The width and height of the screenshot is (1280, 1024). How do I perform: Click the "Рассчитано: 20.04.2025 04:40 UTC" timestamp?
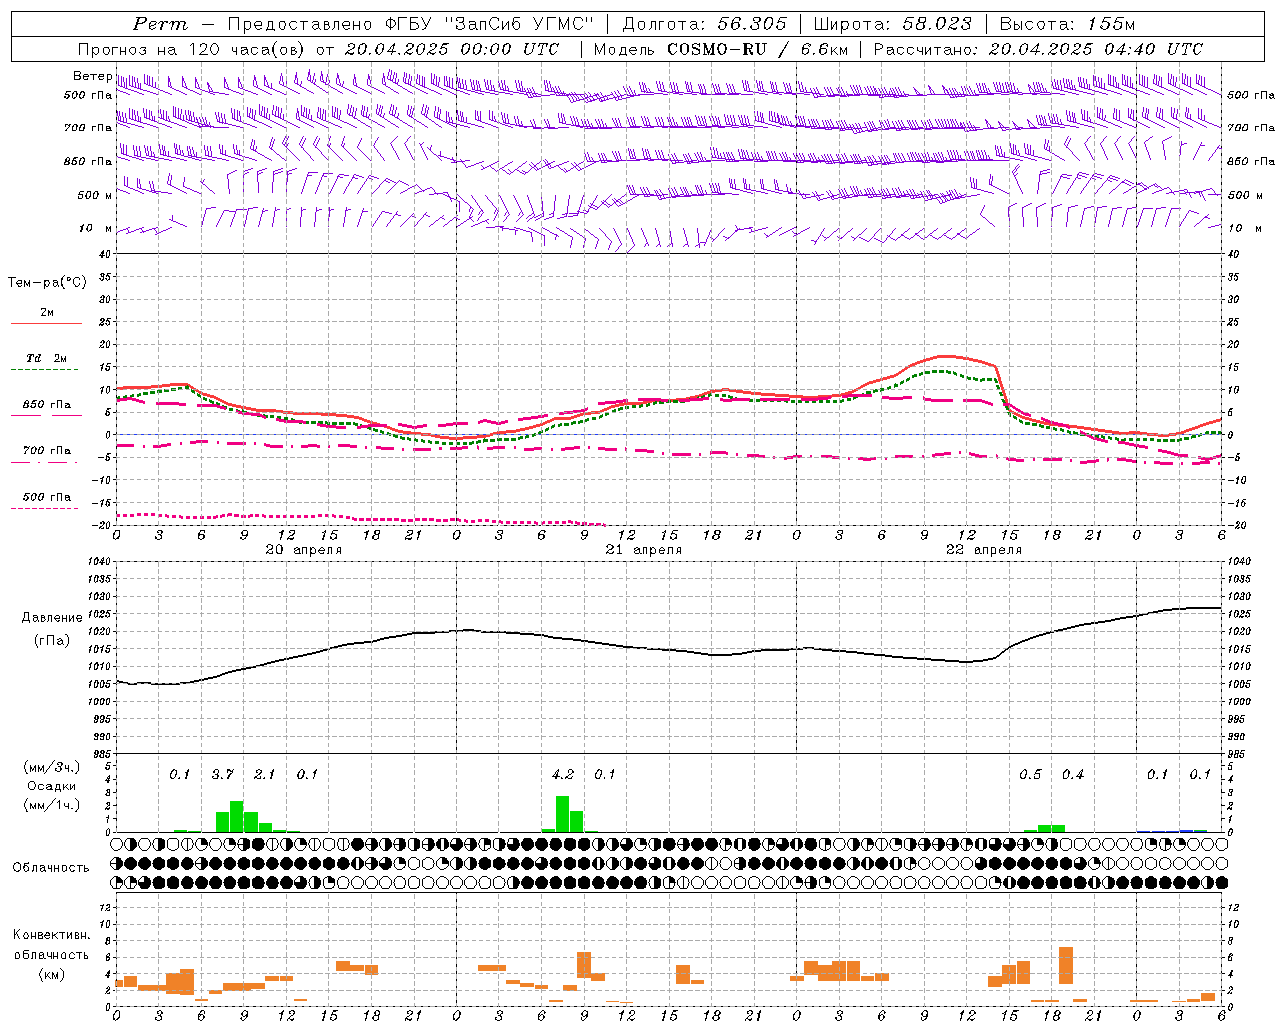[x=1038, y=49]
